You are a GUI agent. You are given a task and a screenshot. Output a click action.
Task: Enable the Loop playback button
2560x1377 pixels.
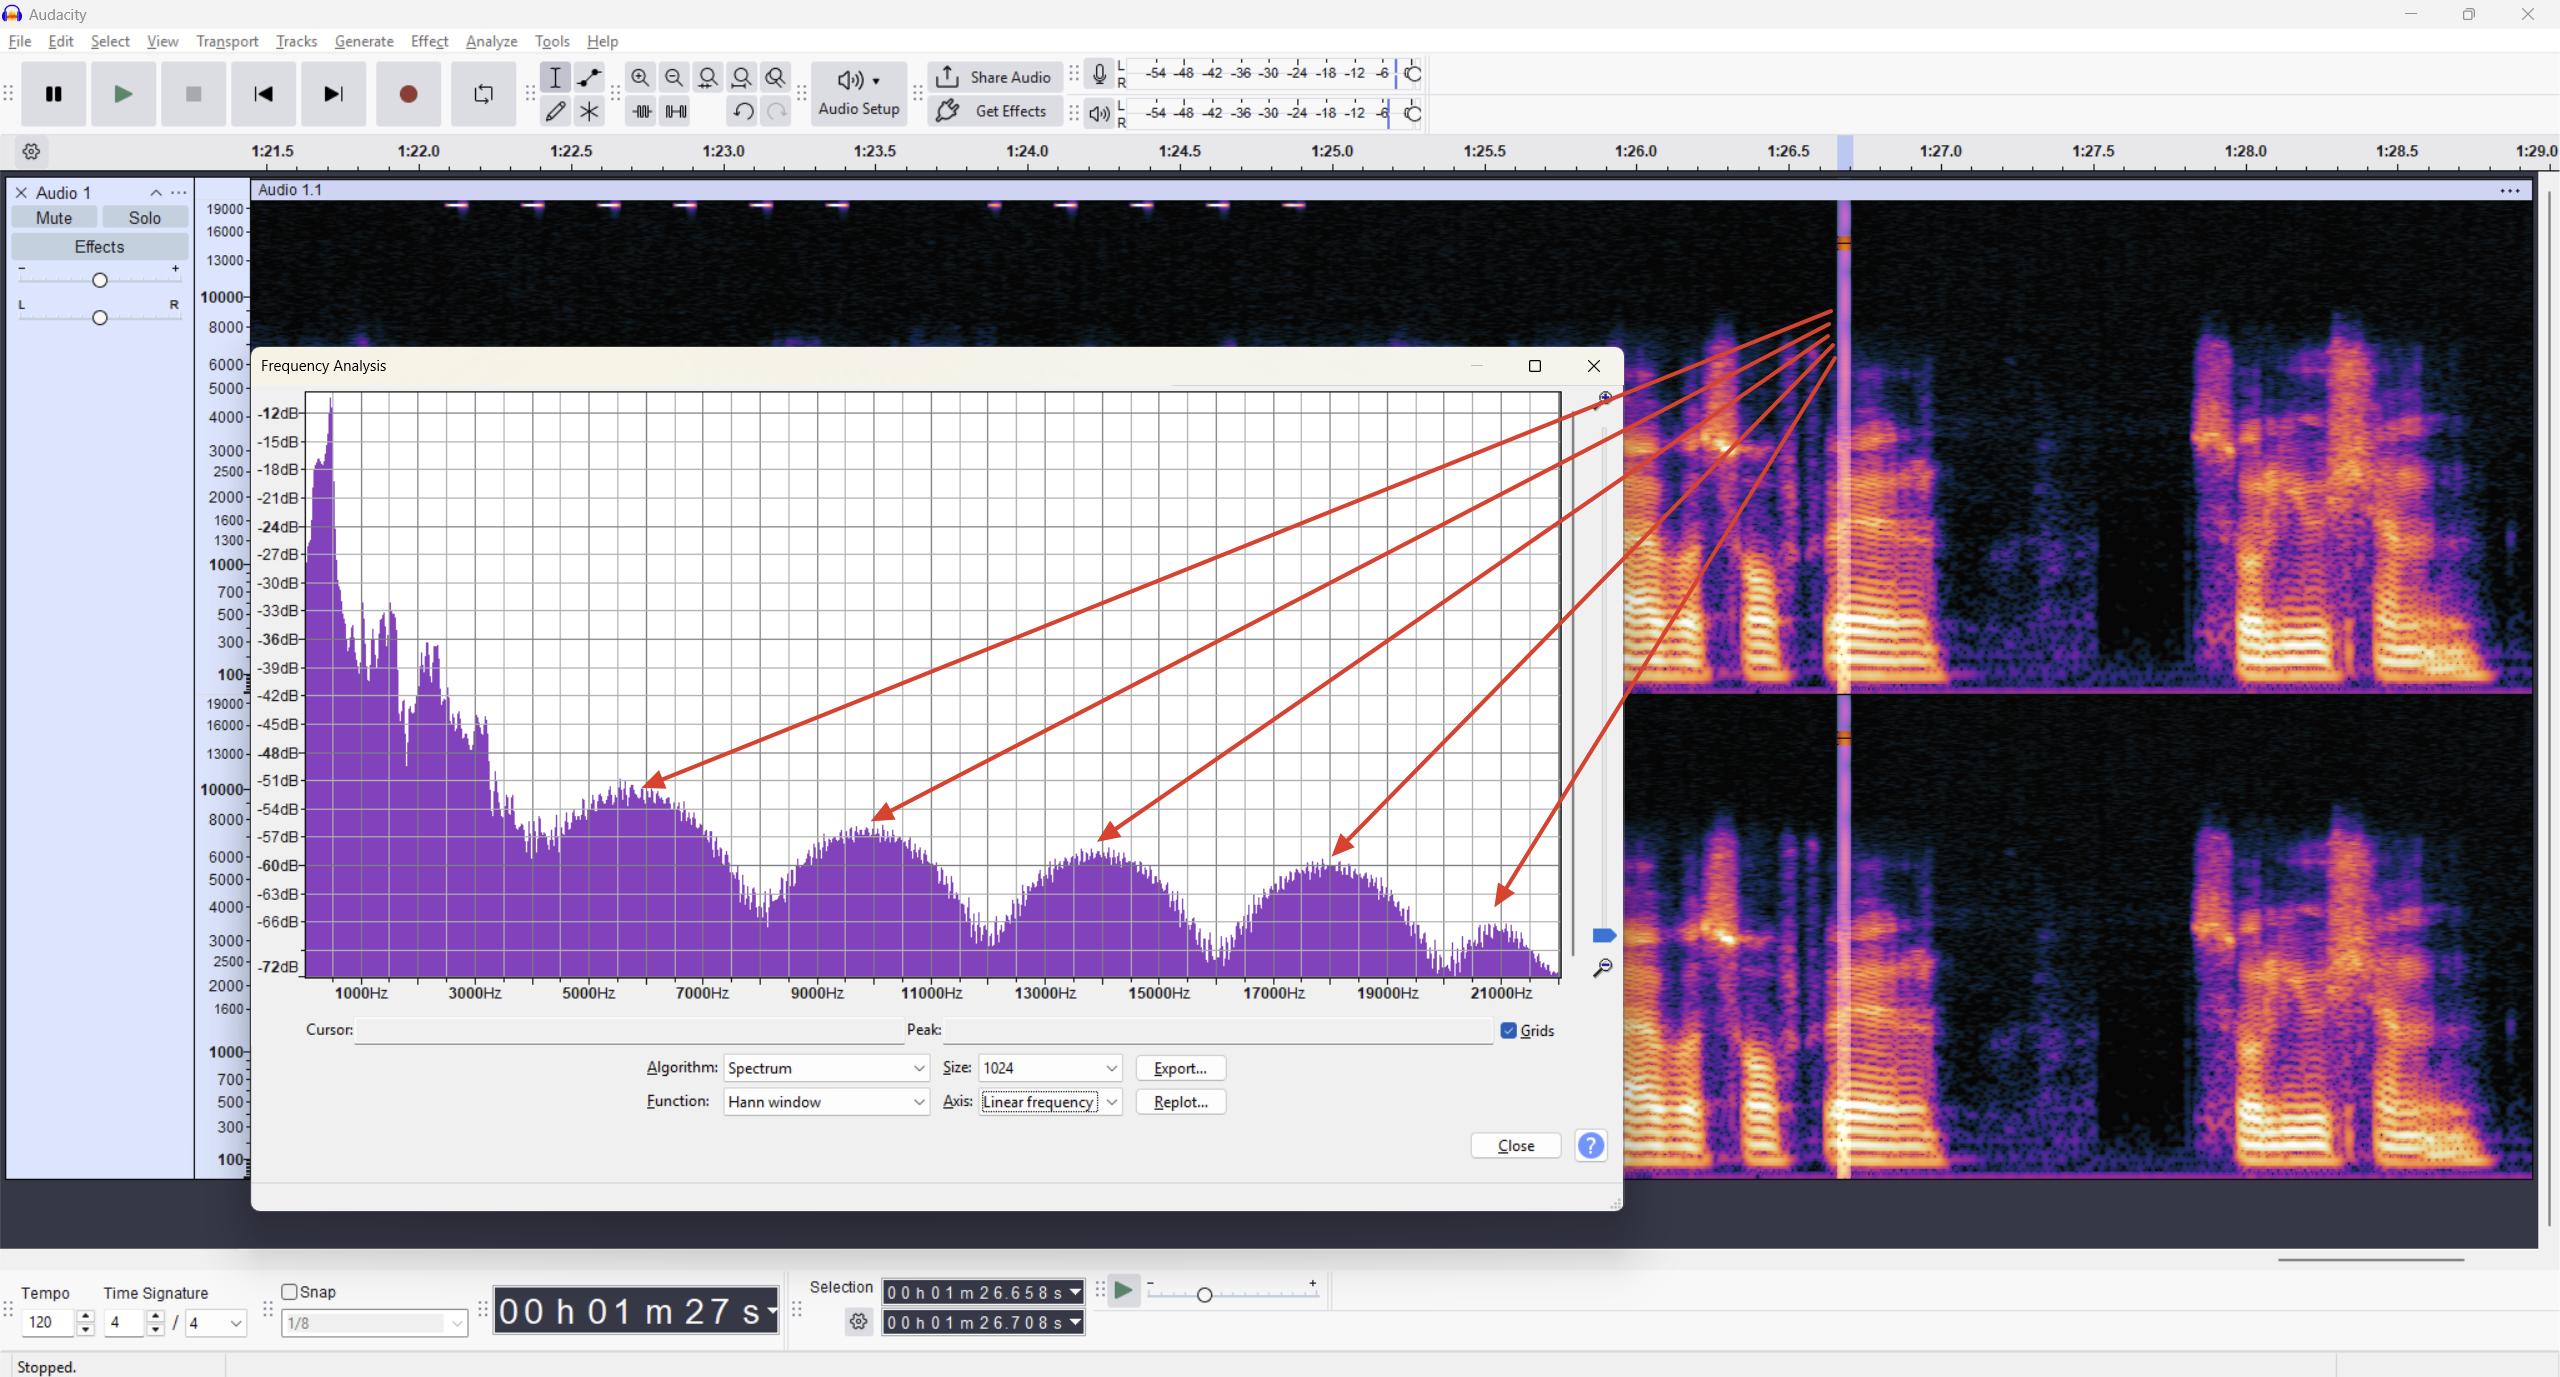pyautogui.click(x=483, y=94)
